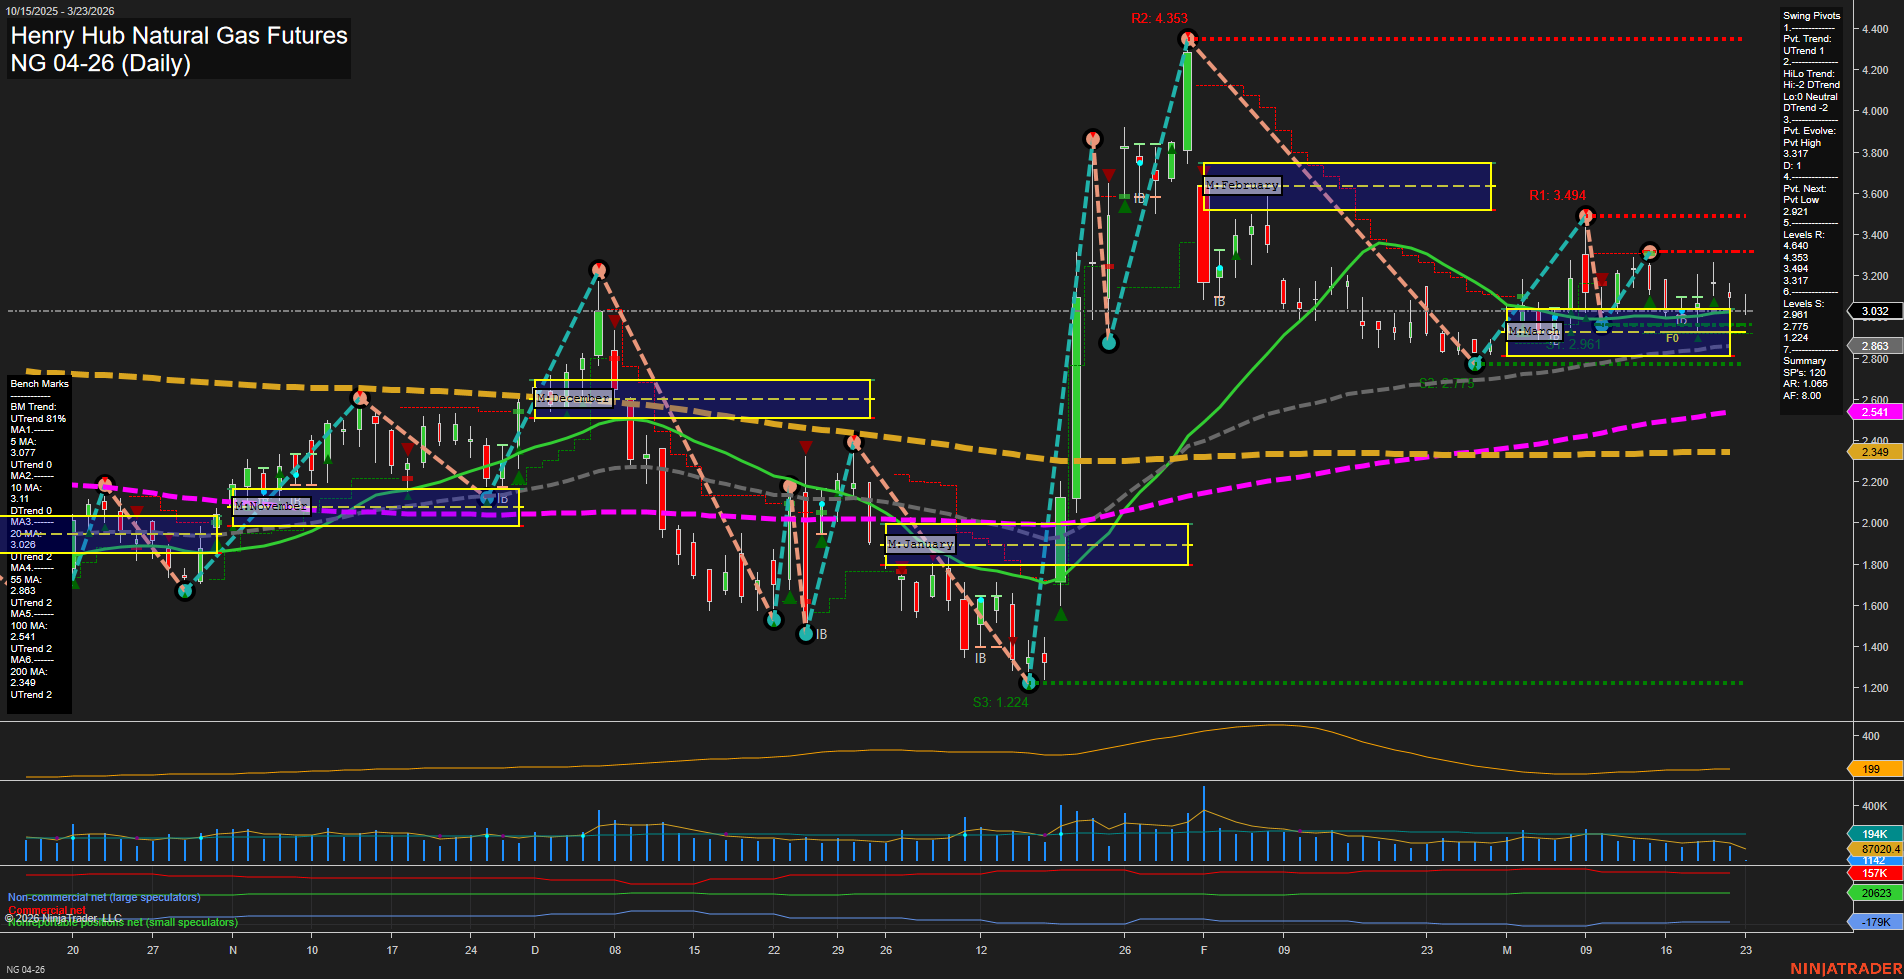Click the pivot low marker at S3 1.224
Image resolution: width=1904 pixels, height=979 pixels.
click(1028, 683)
